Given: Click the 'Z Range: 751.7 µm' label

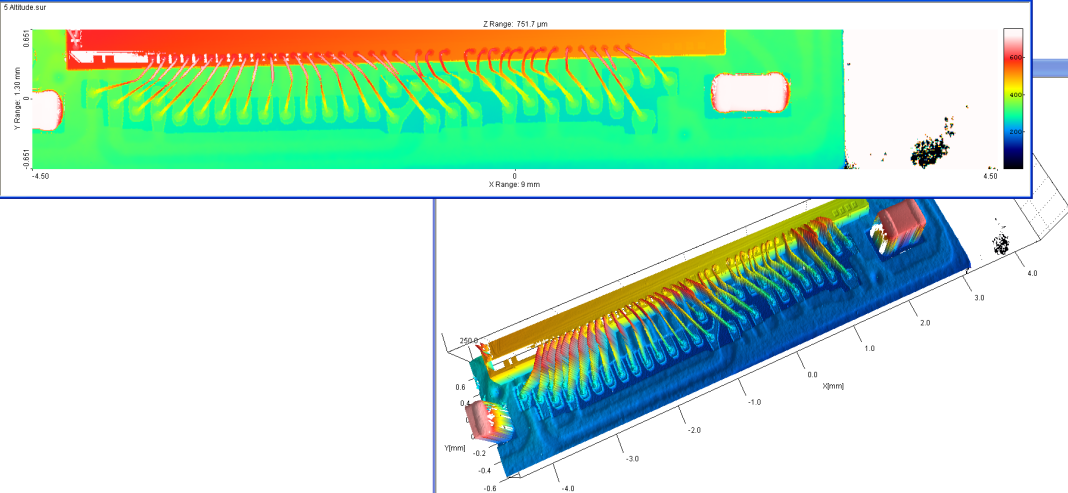Looking at the screenshot, I should pyautogui.click(x=515, y=23).
